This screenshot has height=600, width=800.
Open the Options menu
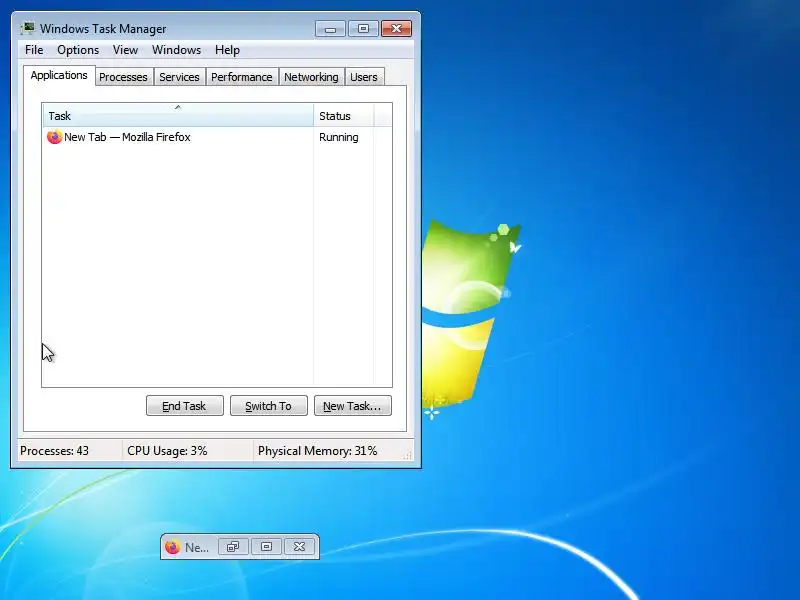(x=78, y=50)
